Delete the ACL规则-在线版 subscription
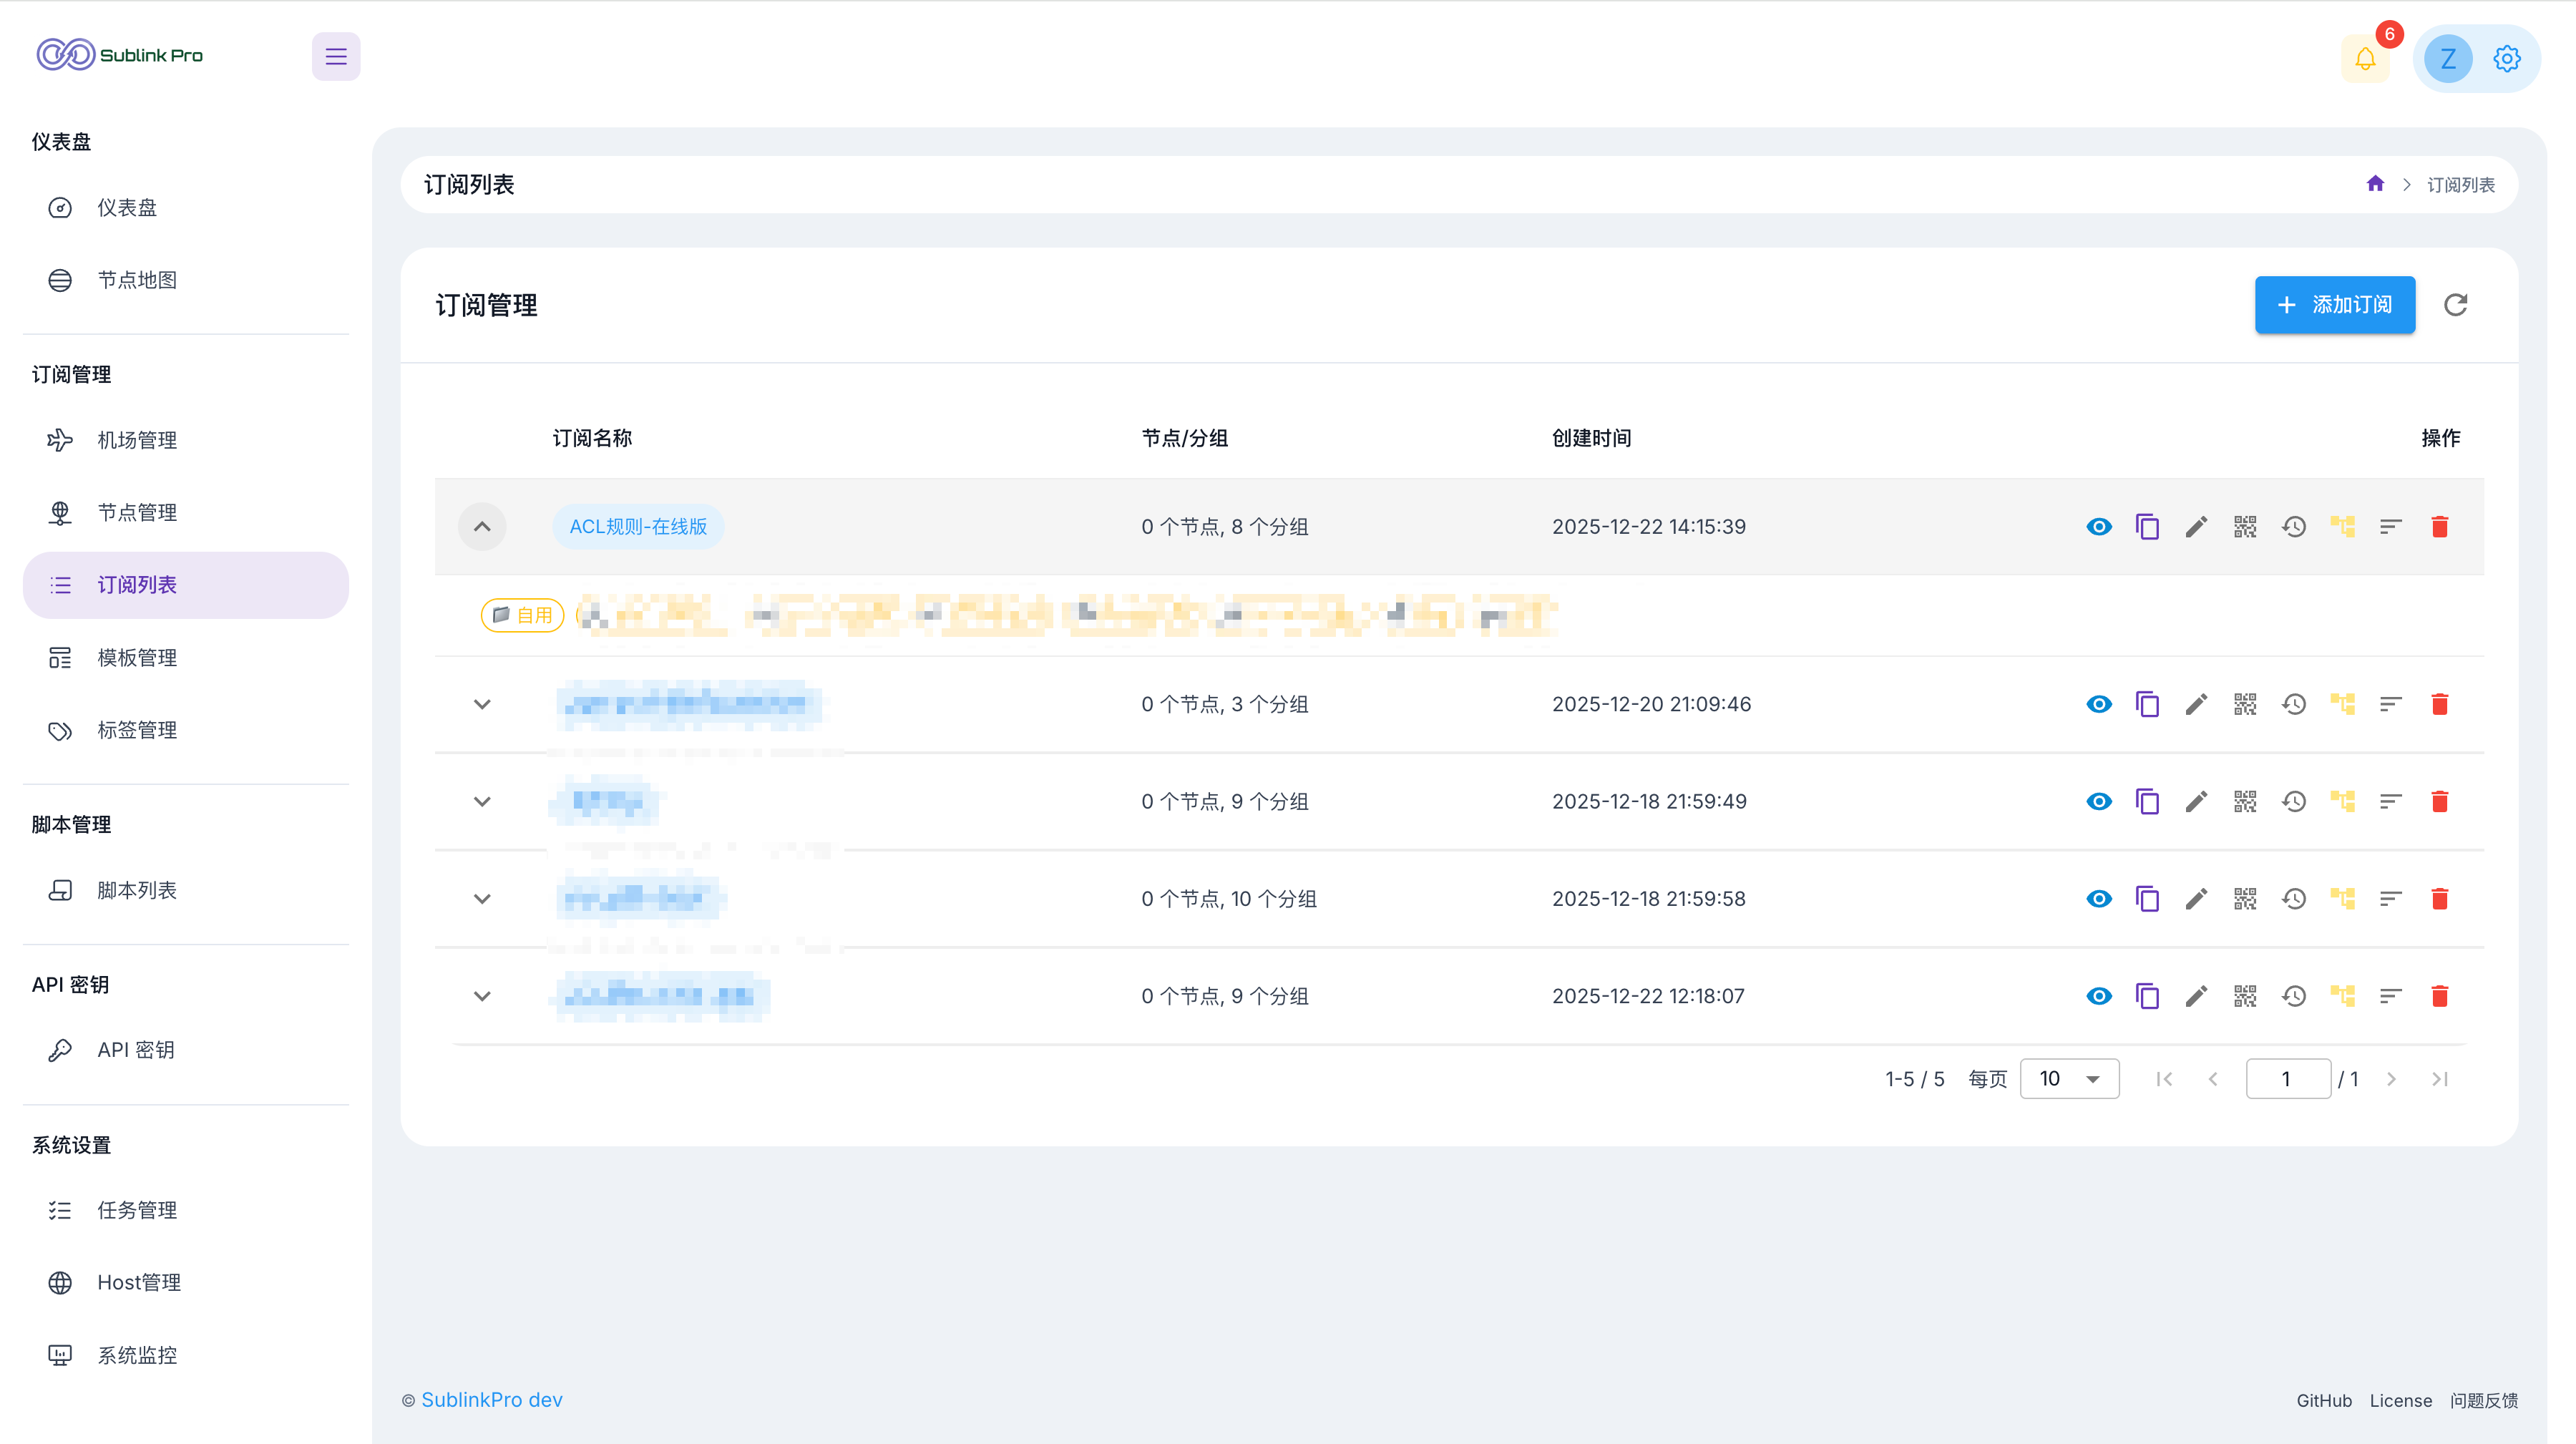The width and height of the screenshot is (2576, 1444). click(x=2440, y=527)
